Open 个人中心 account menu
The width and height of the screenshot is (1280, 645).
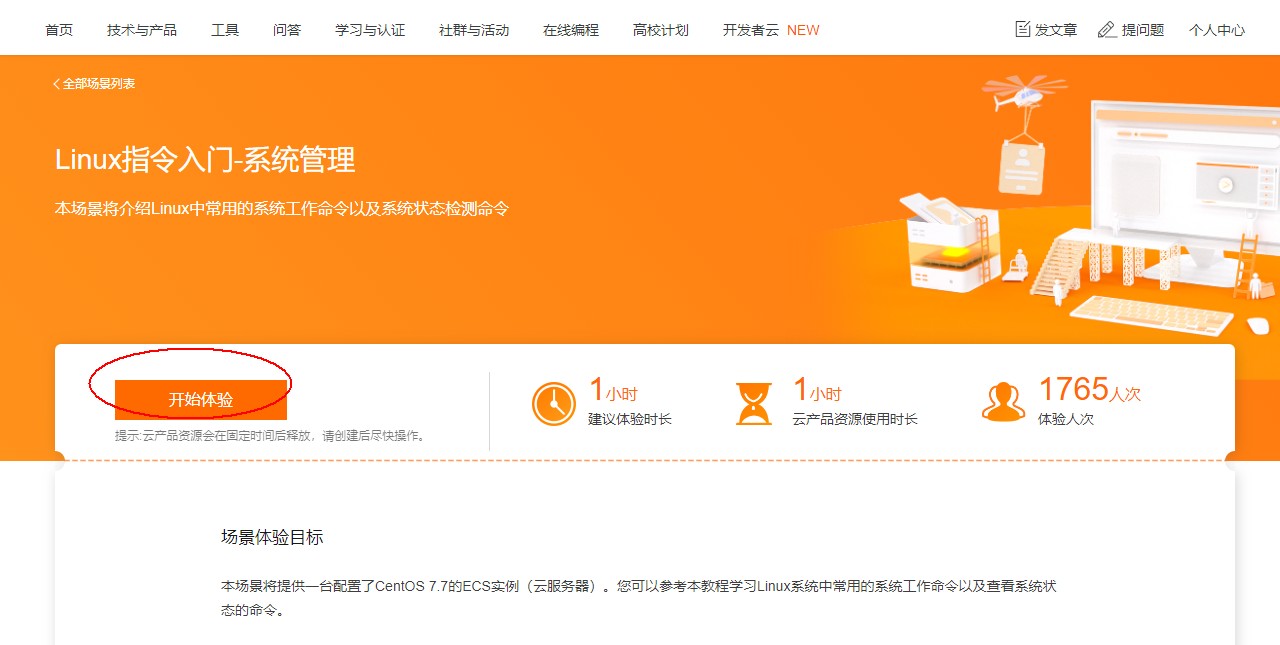pyautogui.click(x=1217, y=30)
